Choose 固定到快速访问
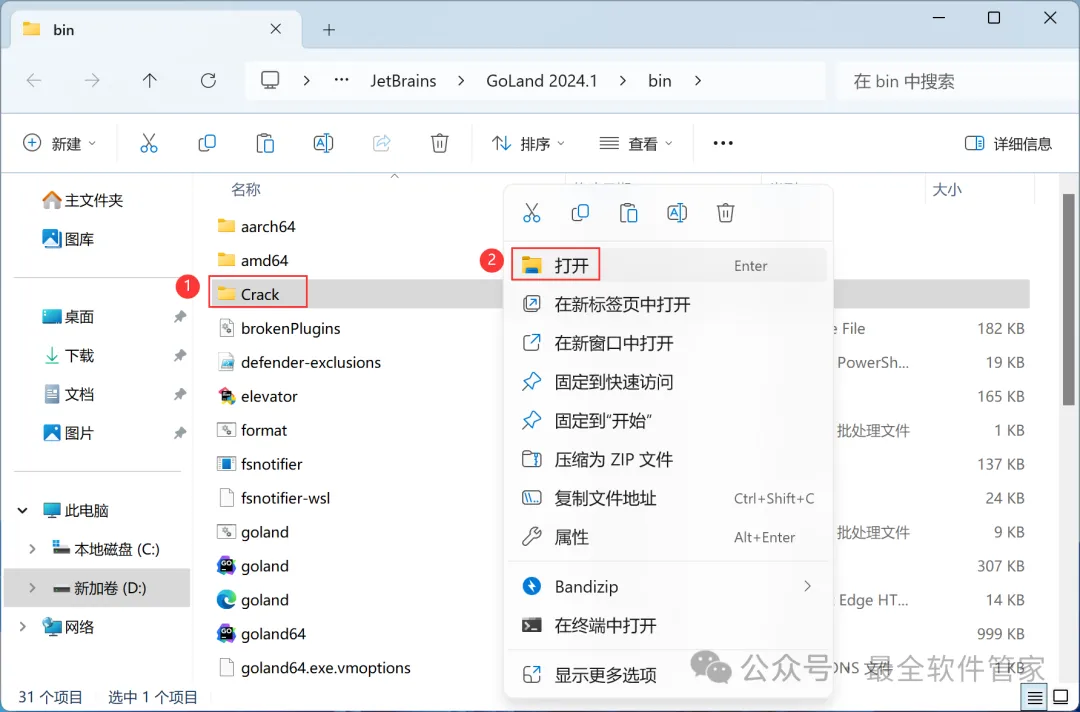The image size is (1080, 712). [668, 381]
